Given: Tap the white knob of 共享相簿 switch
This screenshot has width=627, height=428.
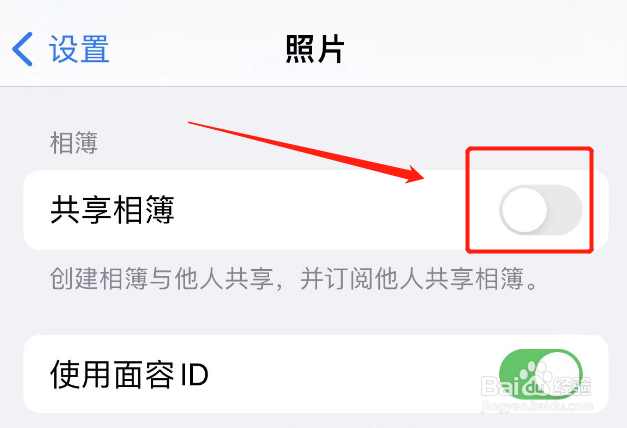Looking at the screenshot, I should tap(525, 210).
